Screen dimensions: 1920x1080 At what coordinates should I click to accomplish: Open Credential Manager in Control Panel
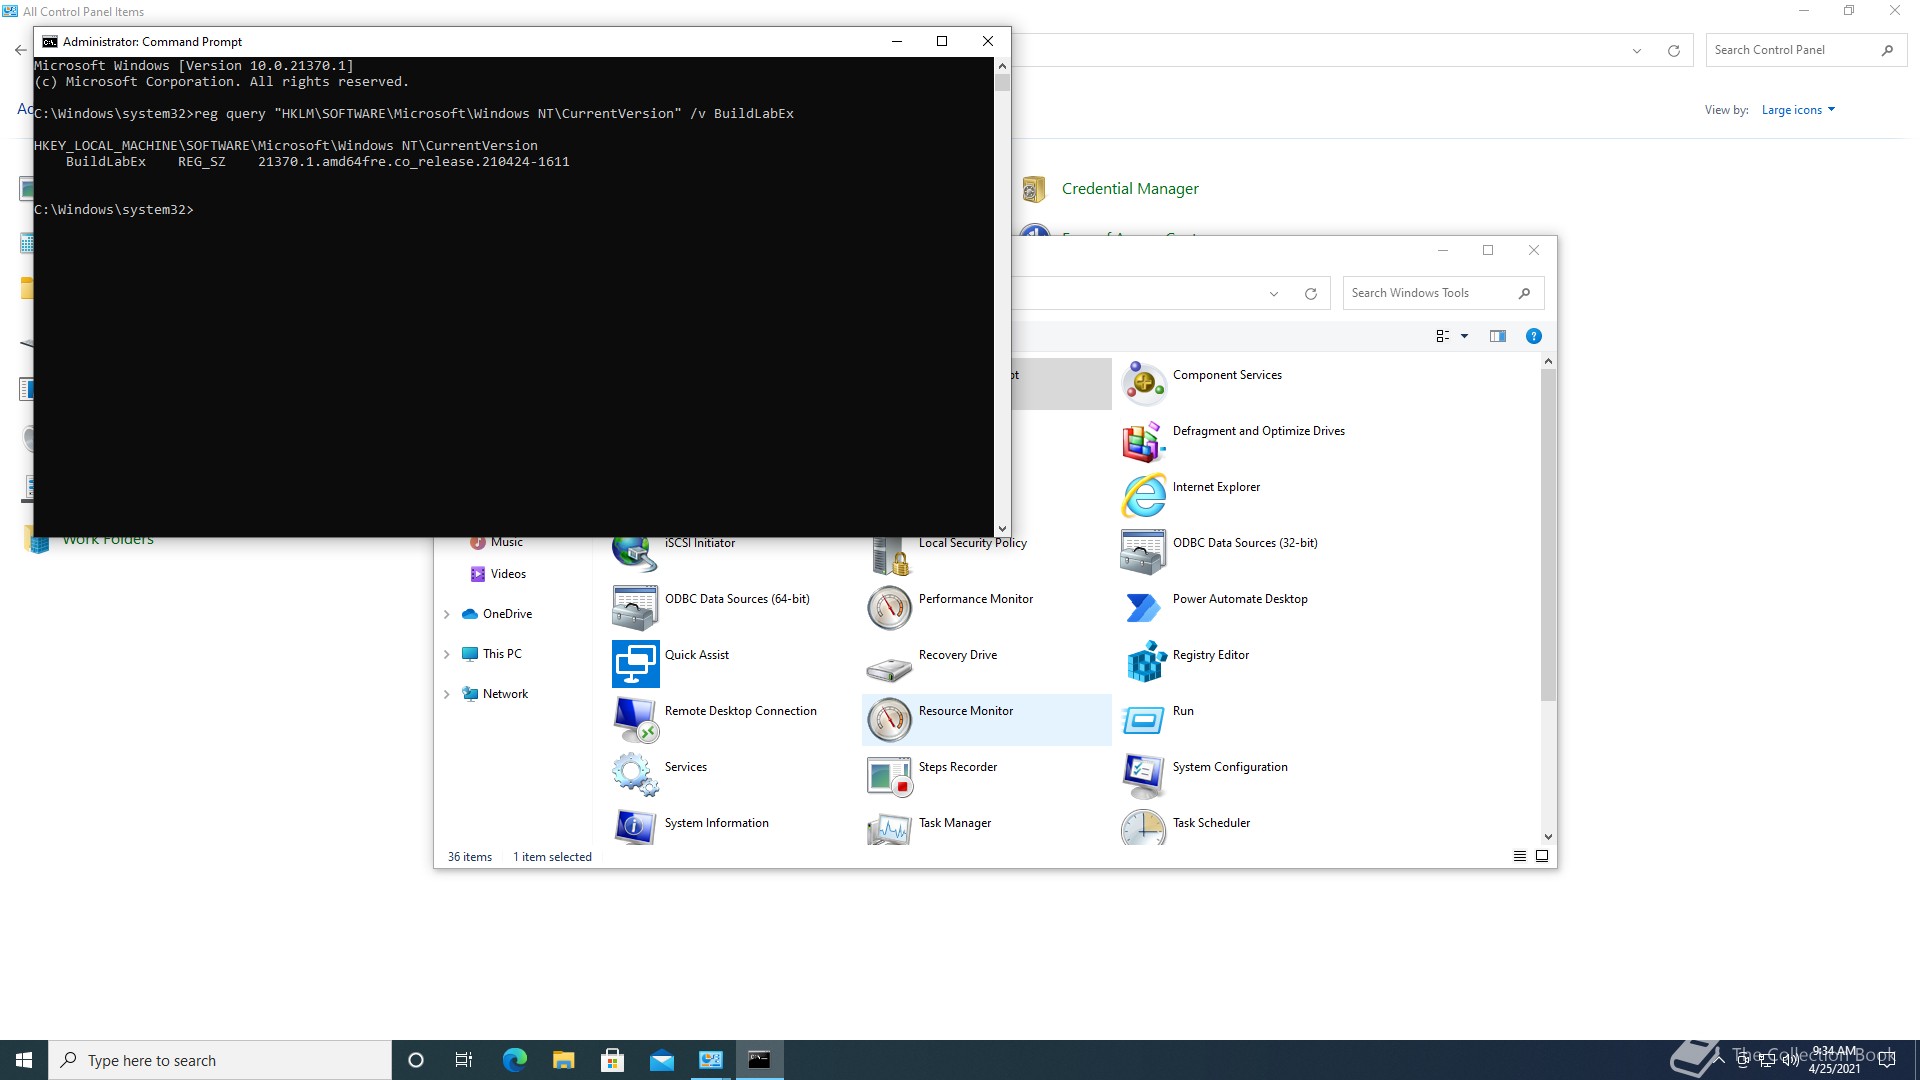pyautogui.click(x=1130, y=188)
